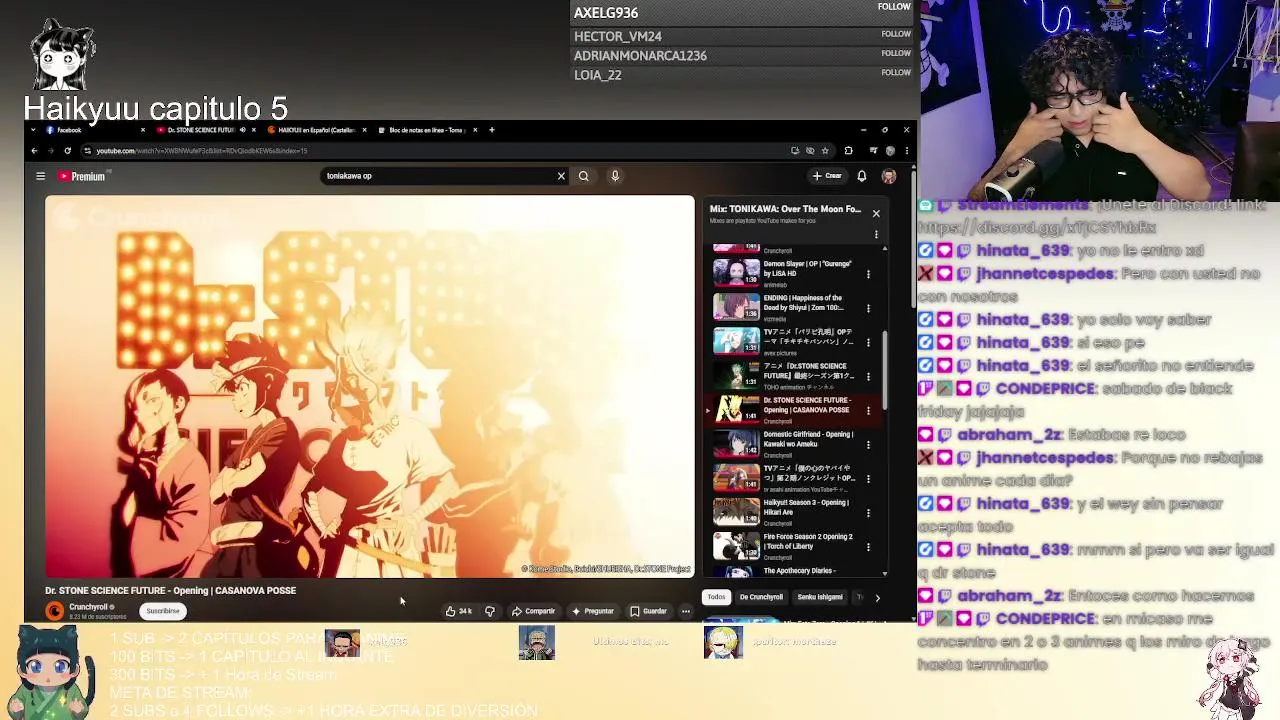Viewport: 1280px width, 720px height.
Task: Click the Dr. STONE video player area
Action: [x=369, y=387]
